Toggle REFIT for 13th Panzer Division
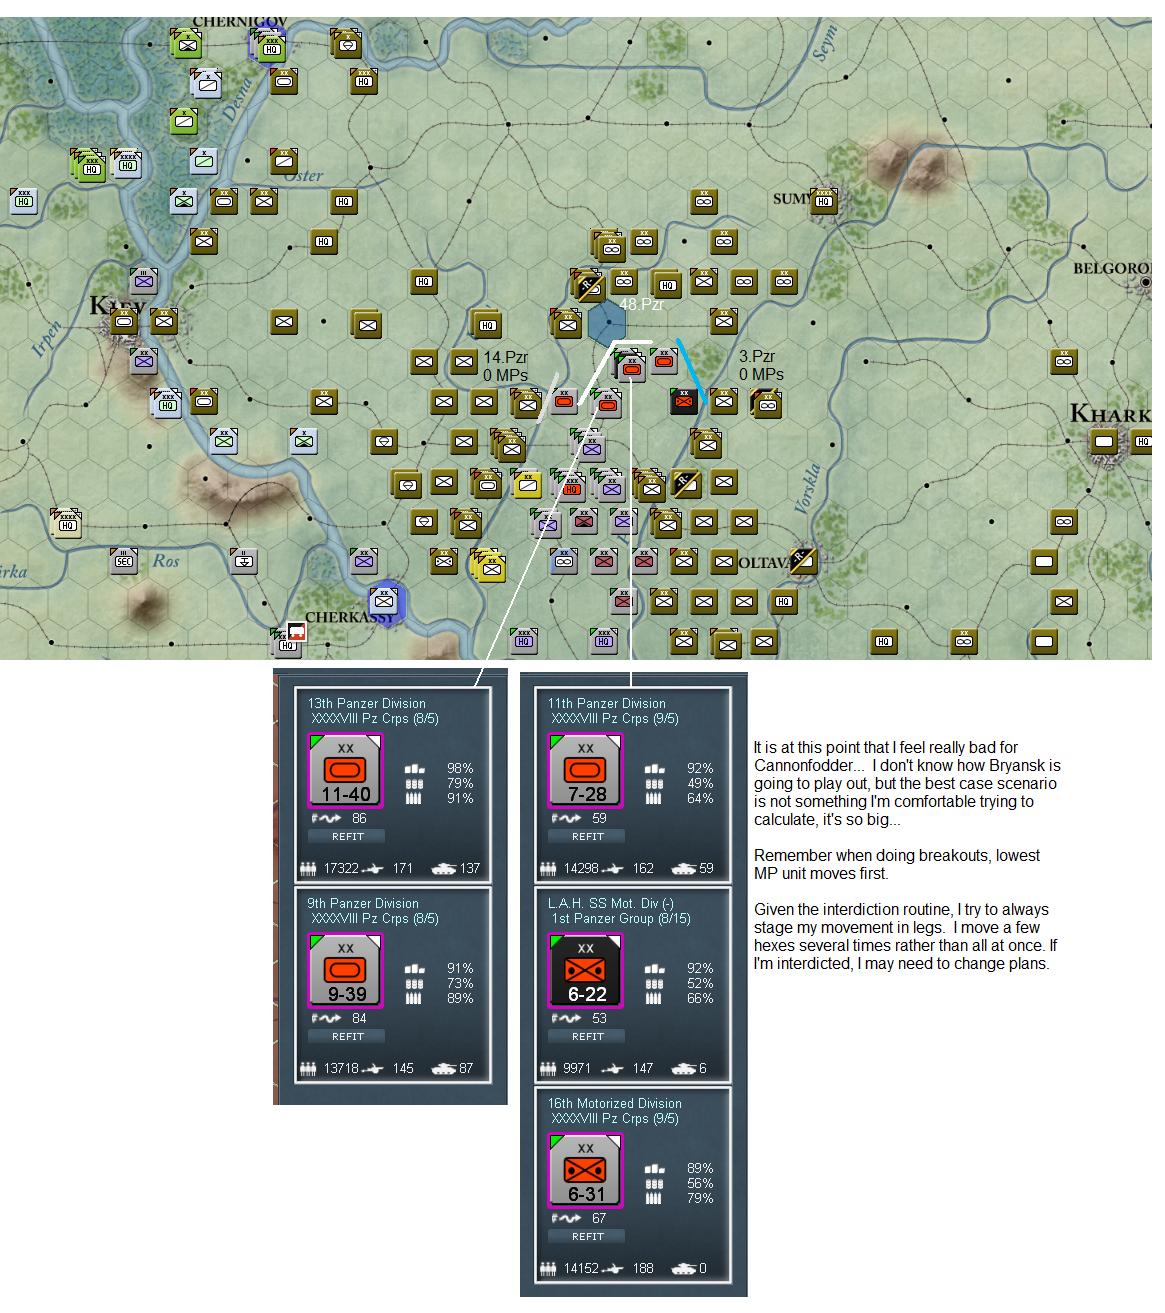The width and height of the screenshot is (1165, 1313). point(347,836)
